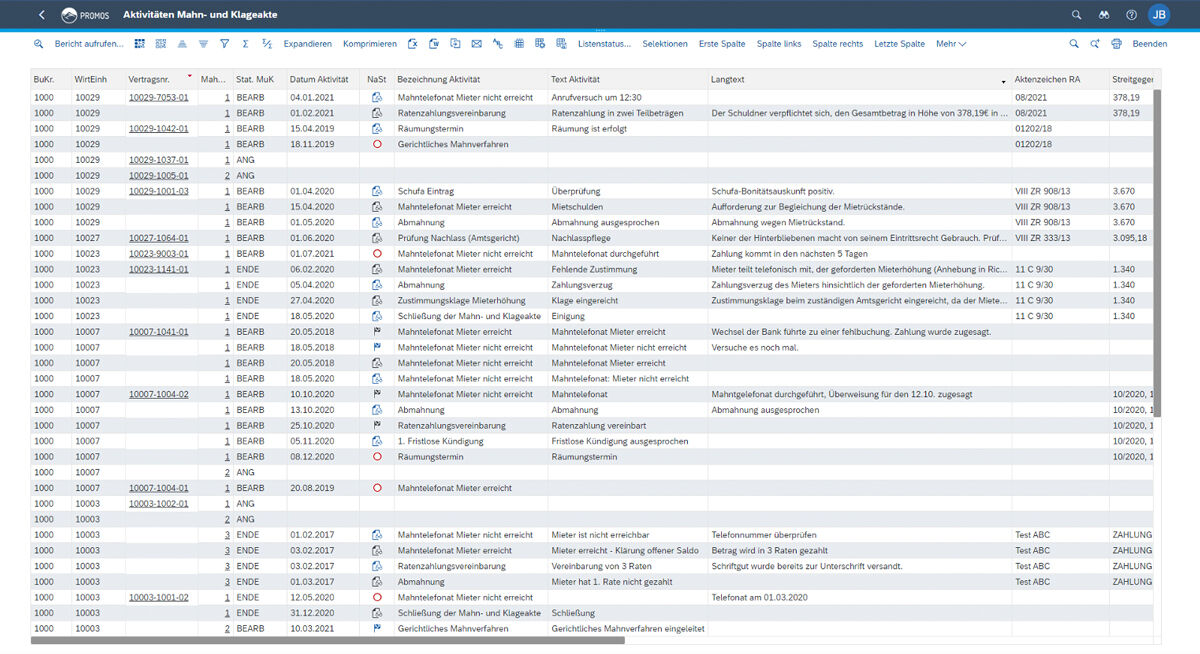This screenshot has height=654, width=1200.
Task: Click the mail envelope toolbar icon
Action: [x=476, y=44]
